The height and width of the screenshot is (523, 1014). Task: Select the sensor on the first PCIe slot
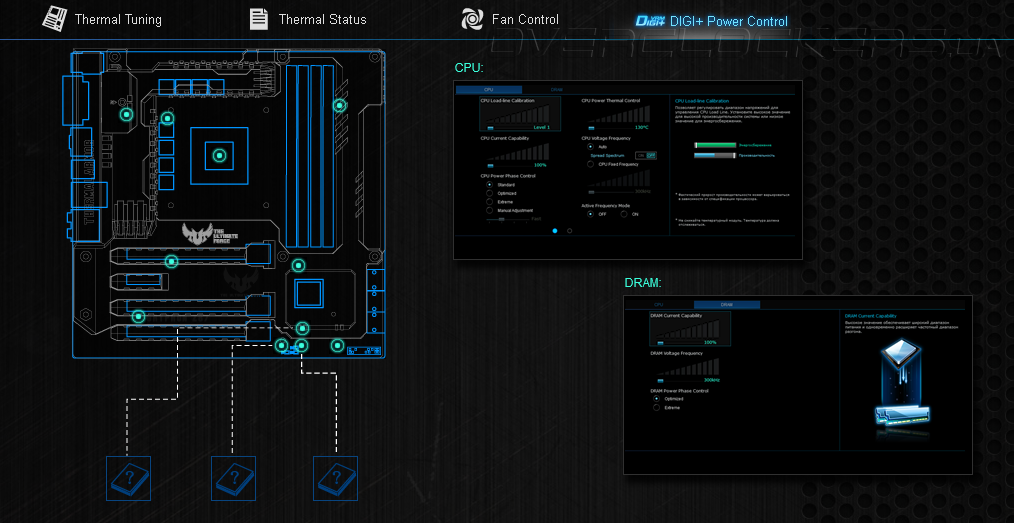click(171, 261)
